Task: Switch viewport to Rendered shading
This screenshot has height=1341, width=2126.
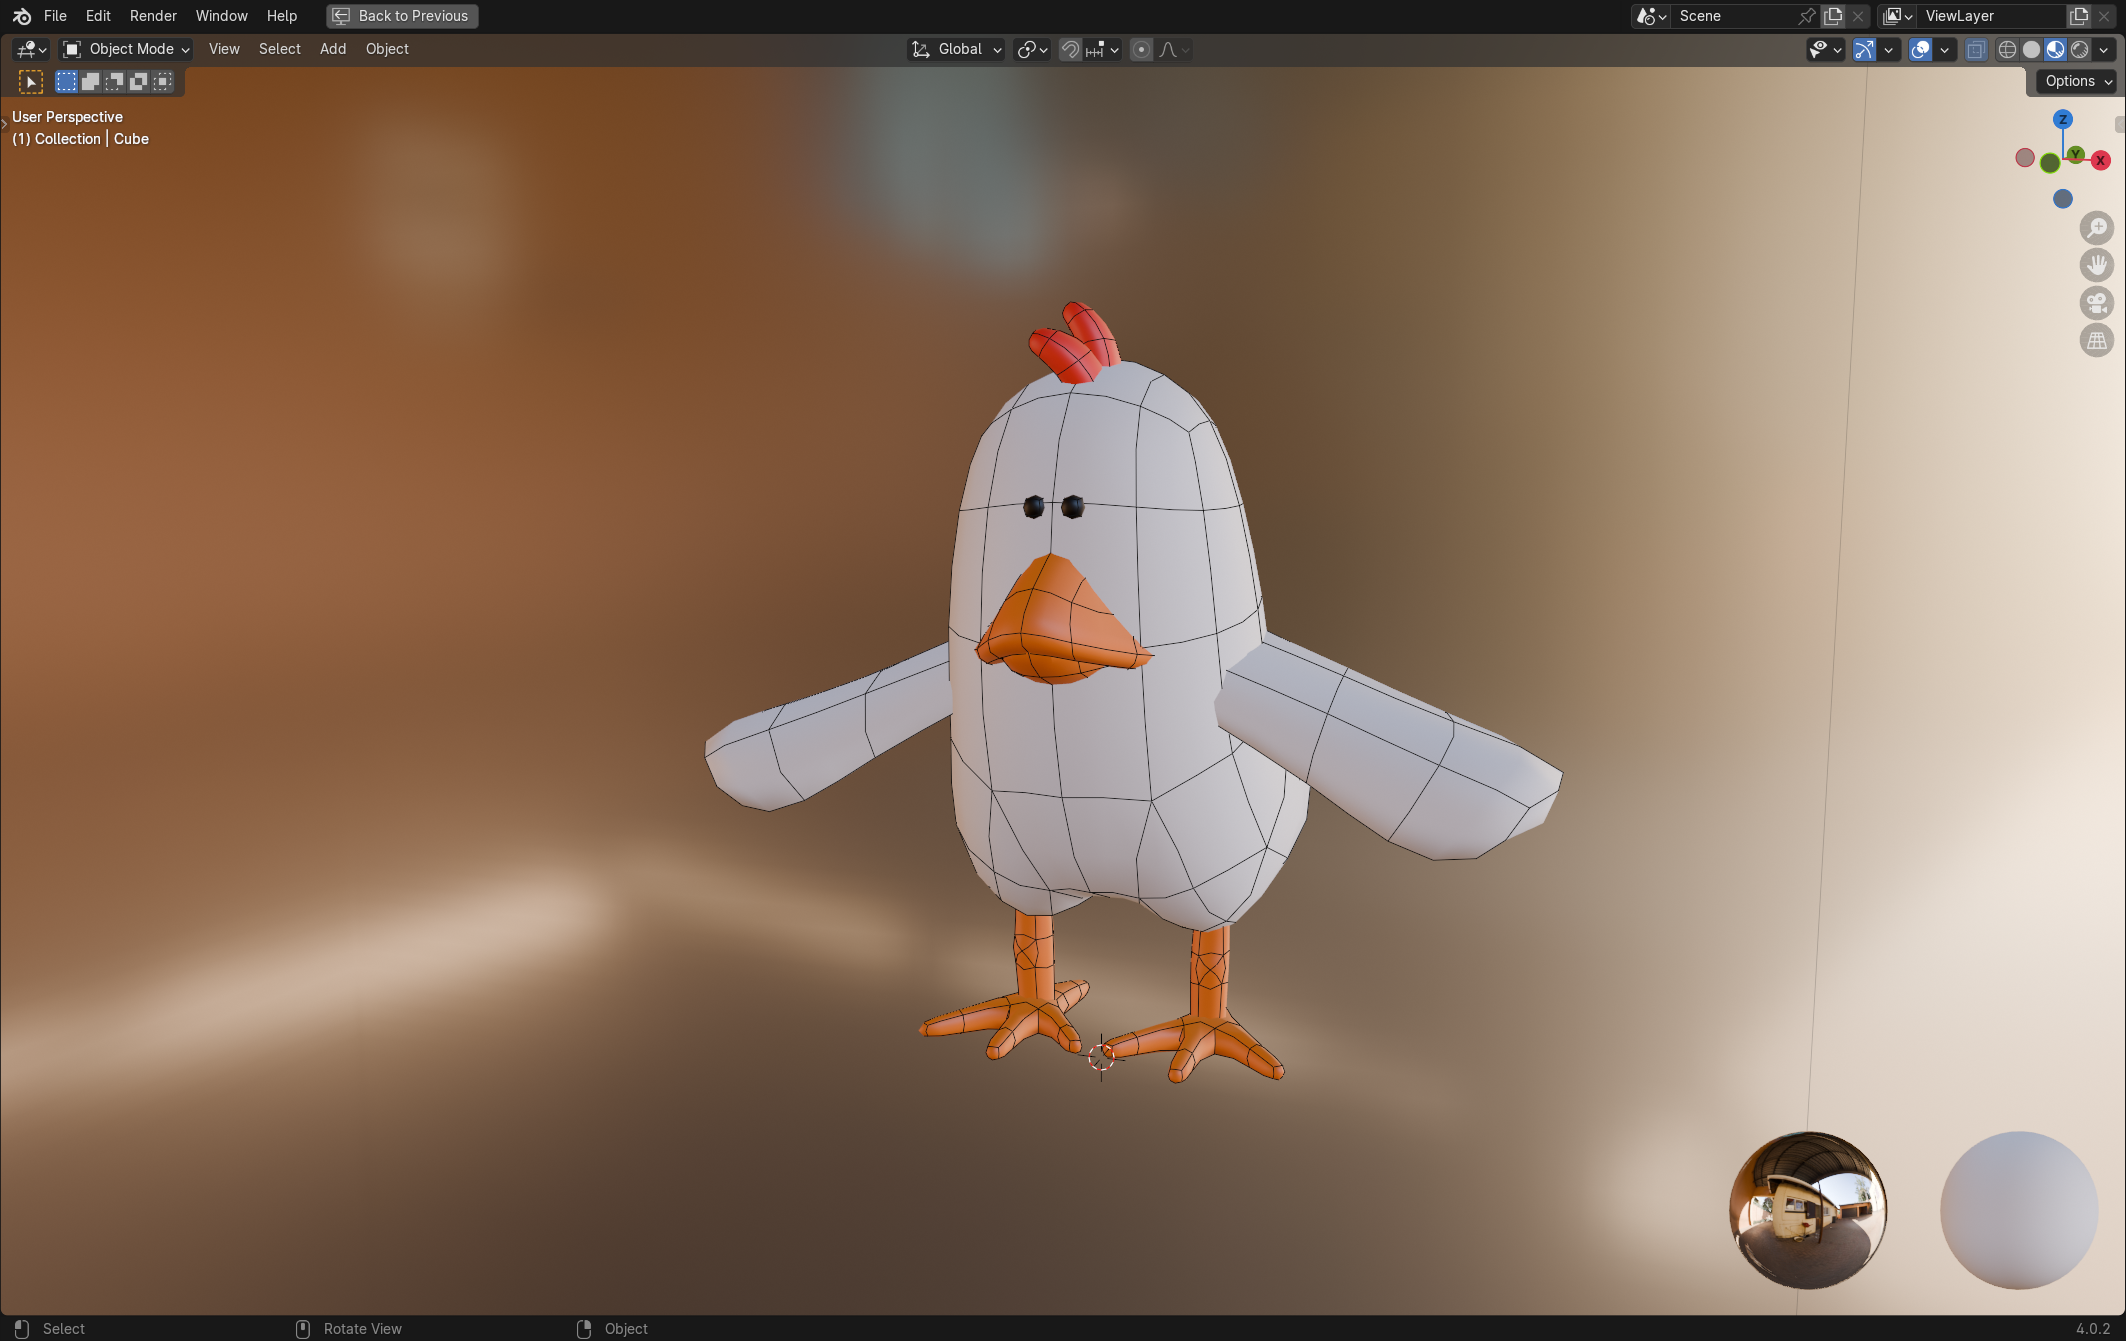Action: pyautogui.click(x=2081, y=49)
